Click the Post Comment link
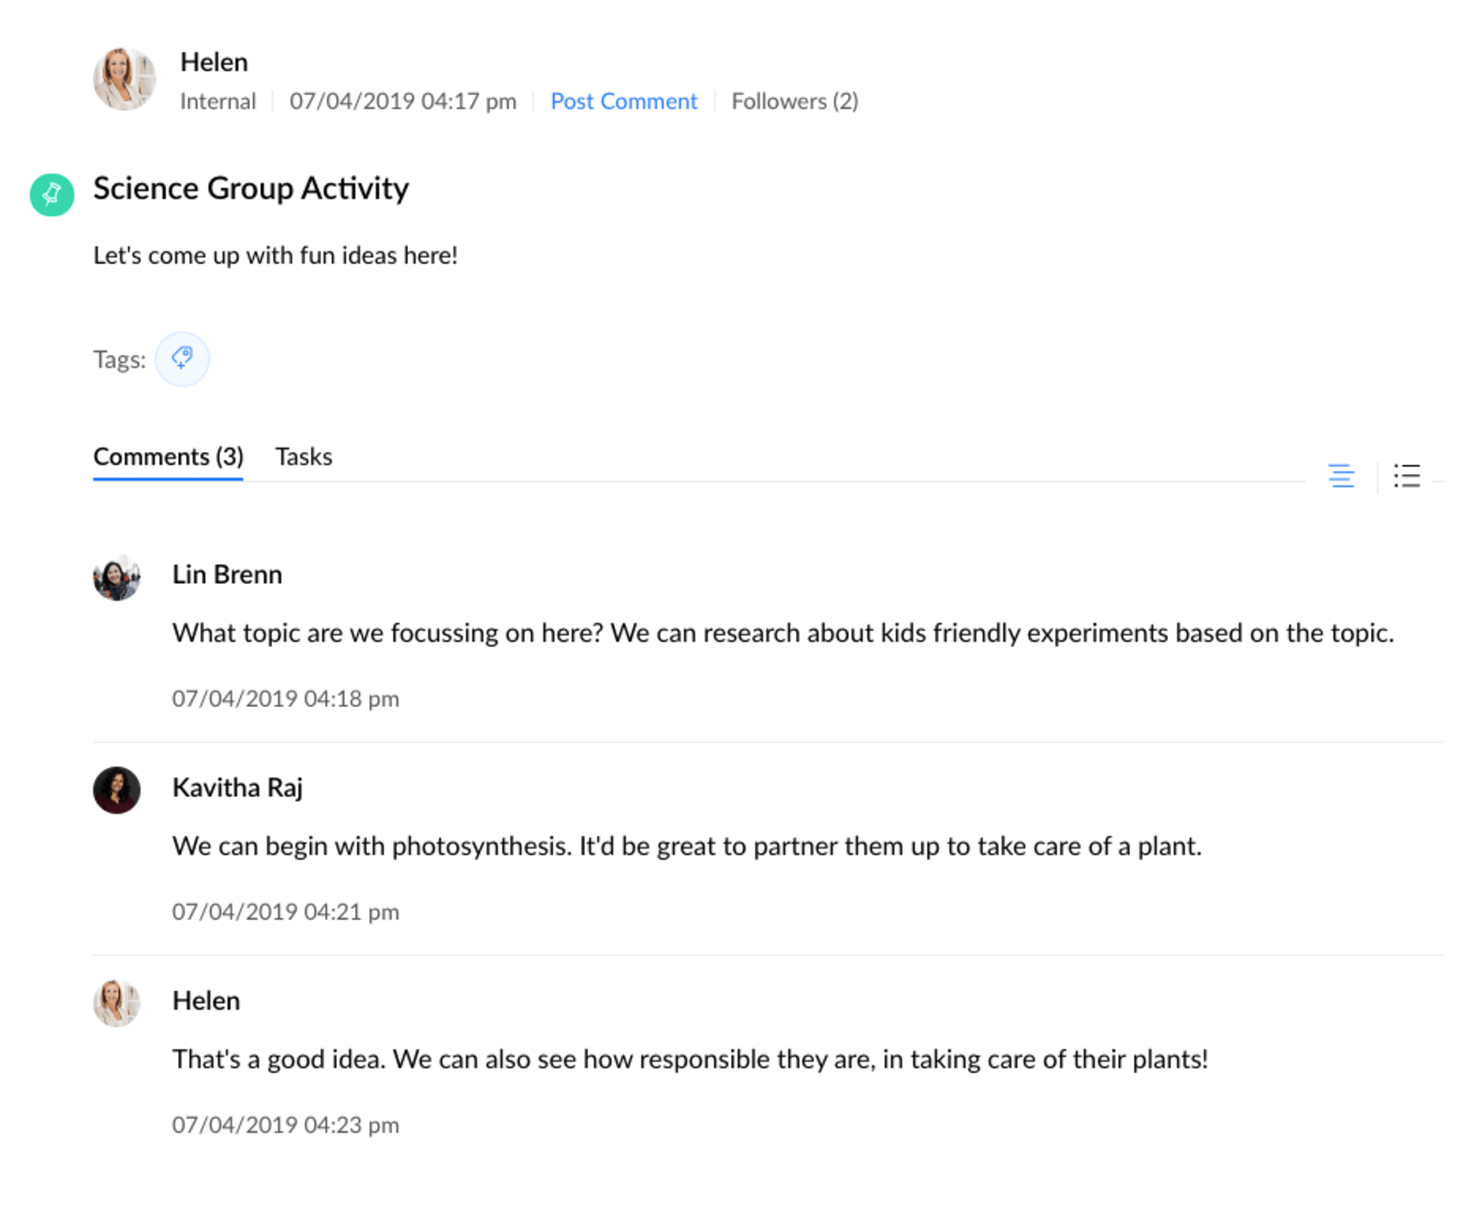 (x=624, y=101)
